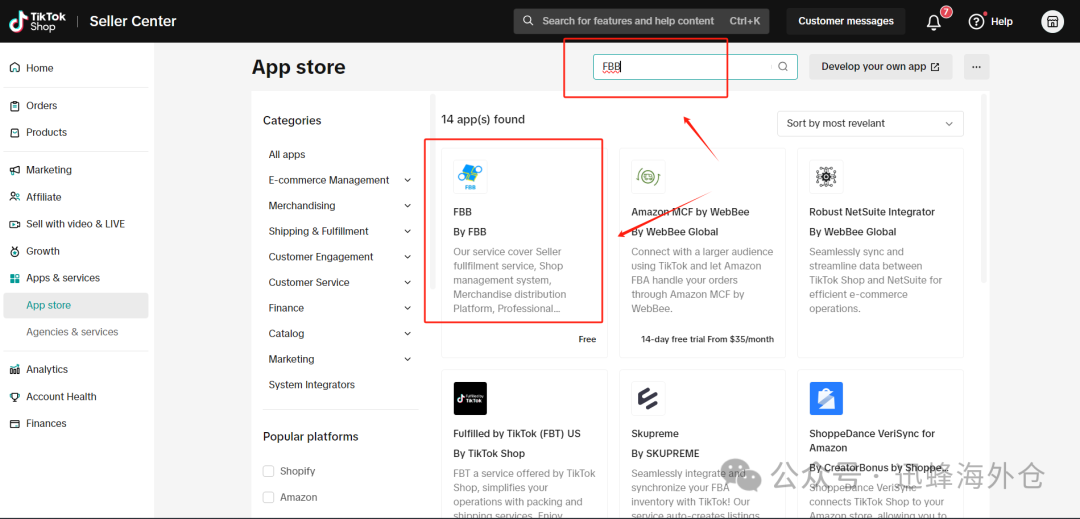Click the Seller Center title
The width and height of the screenshot is (1080, 519).
point(133,21)
